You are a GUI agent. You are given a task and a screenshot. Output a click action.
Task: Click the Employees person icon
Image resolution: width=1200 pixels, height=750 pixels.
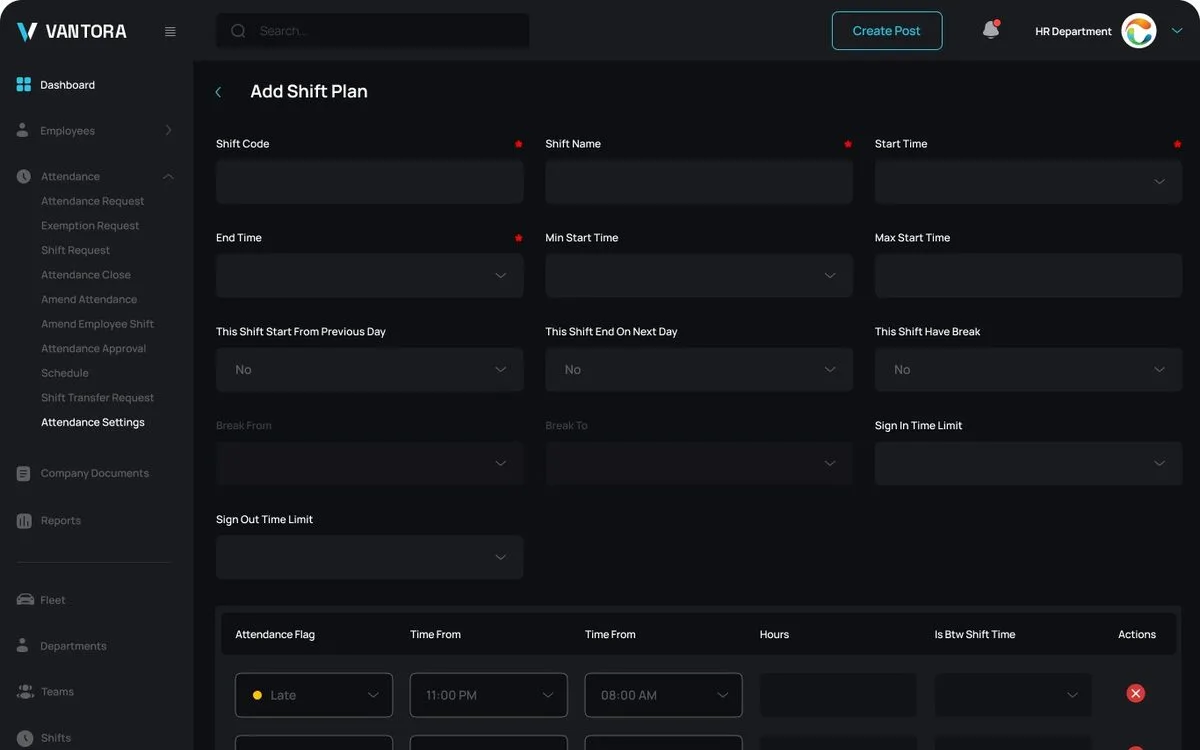click(x=23, y=130)
